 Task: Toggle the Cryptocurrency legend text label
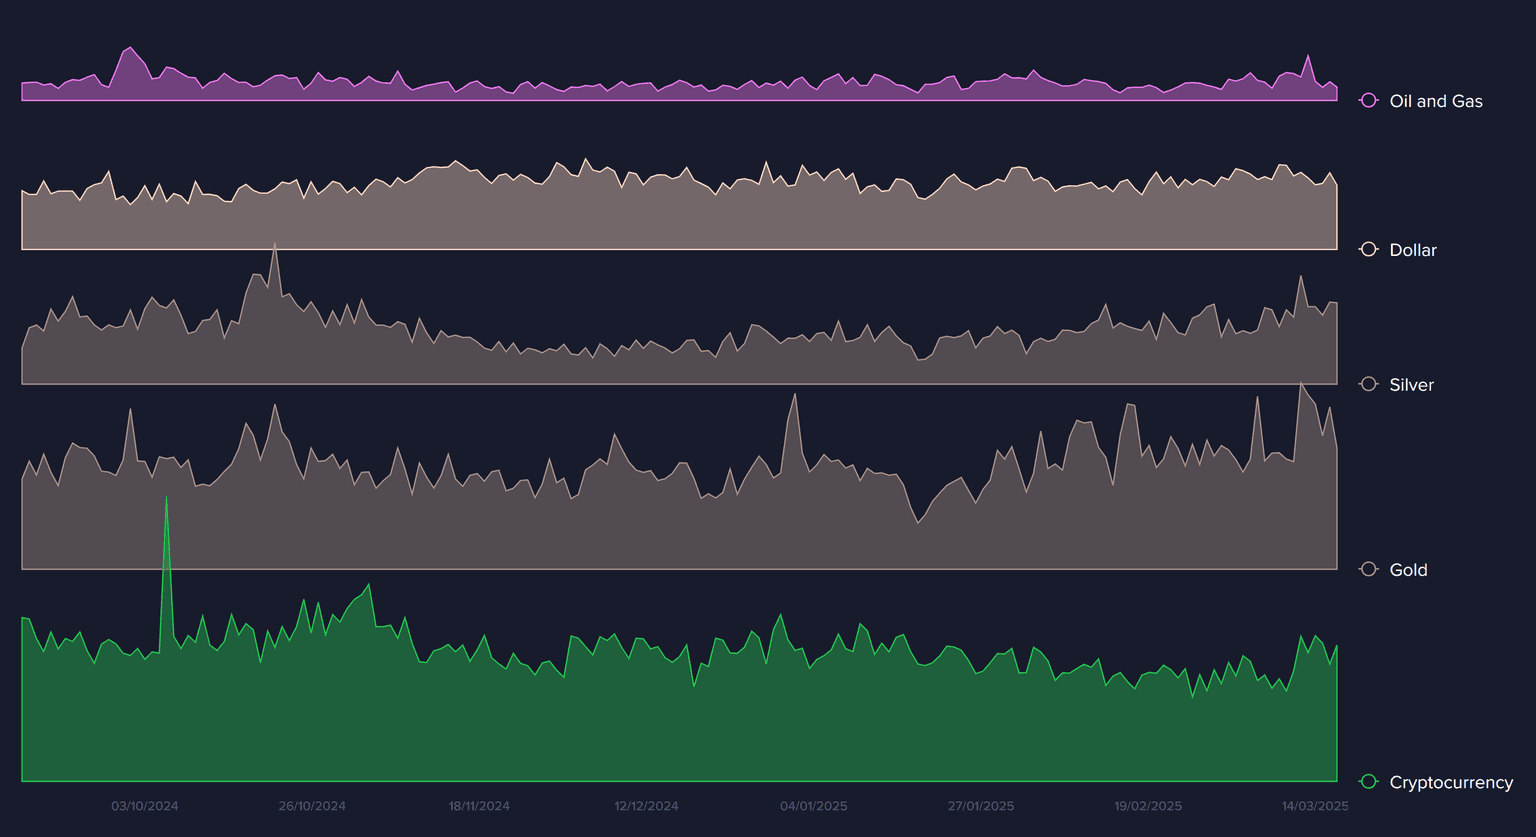click(x=1450, y=782)
